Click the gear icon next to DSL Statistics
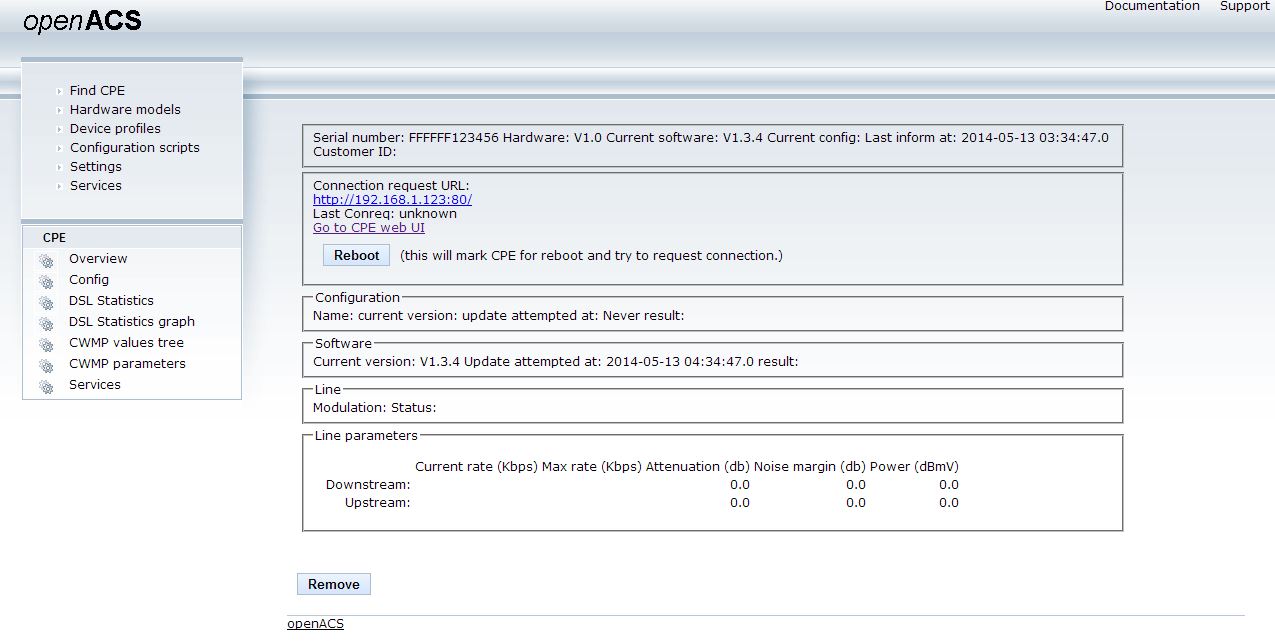The height and width of the screenshot is (644, 1275). [46, 302]
